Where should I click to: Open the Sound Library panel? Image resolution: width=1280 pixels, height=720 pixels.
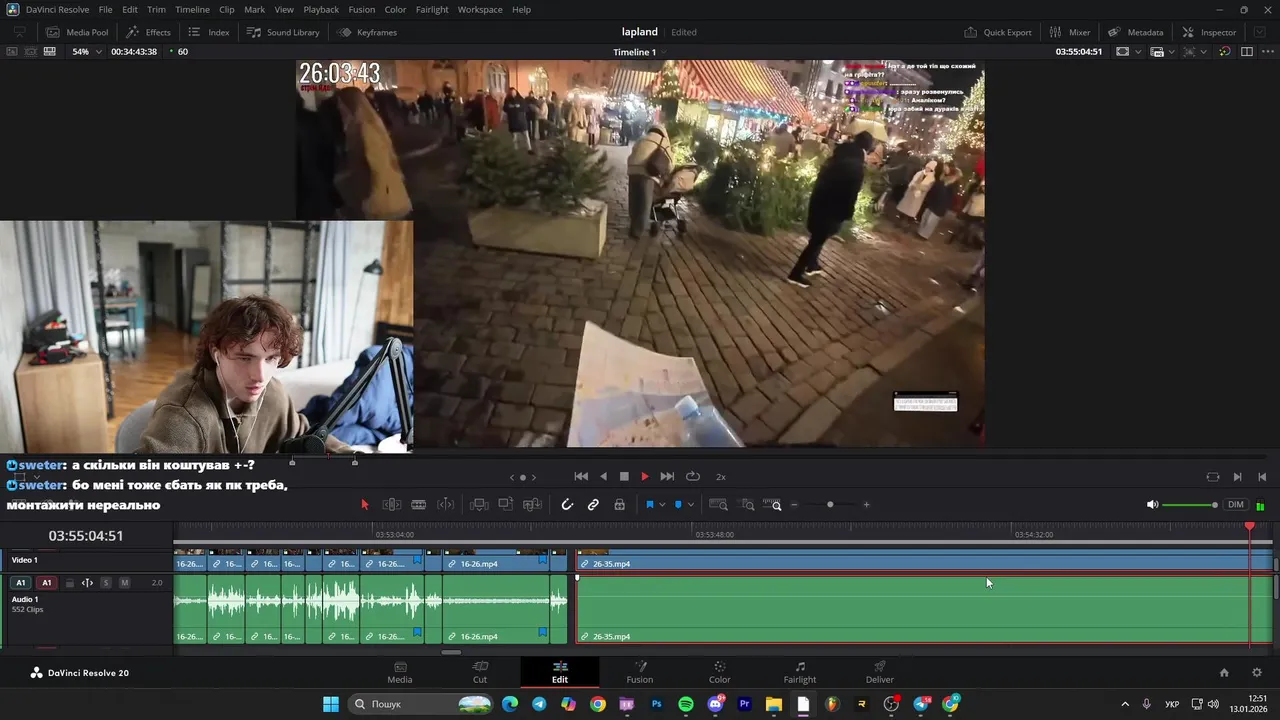[x=283, y=32]
